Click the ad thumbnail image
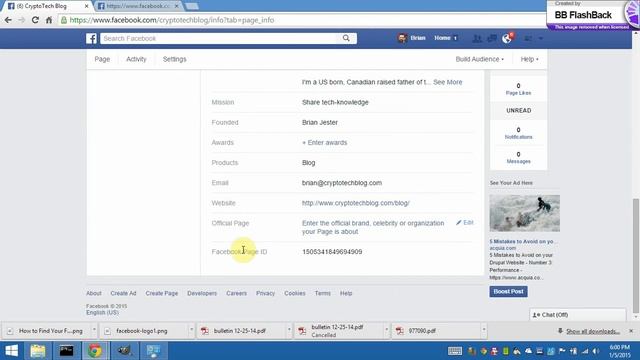640x360 pixels. pos(524,213)
